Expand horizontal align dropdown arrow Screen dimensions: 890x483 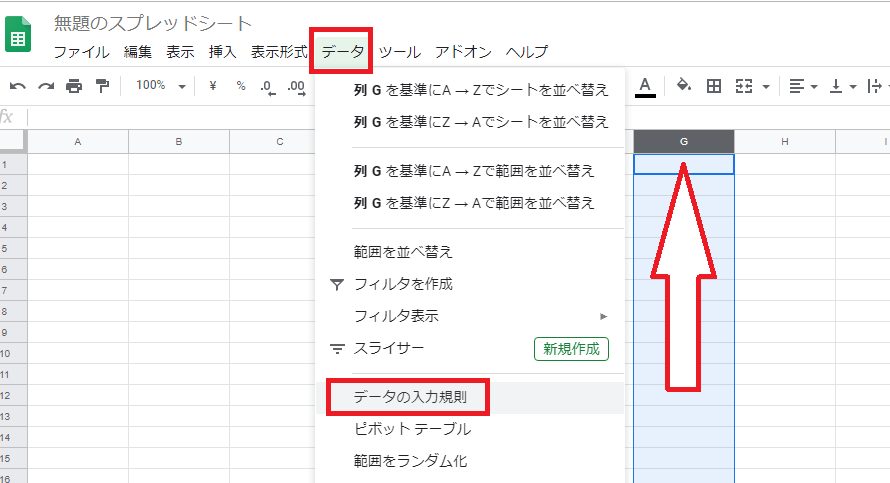[814, 87]
